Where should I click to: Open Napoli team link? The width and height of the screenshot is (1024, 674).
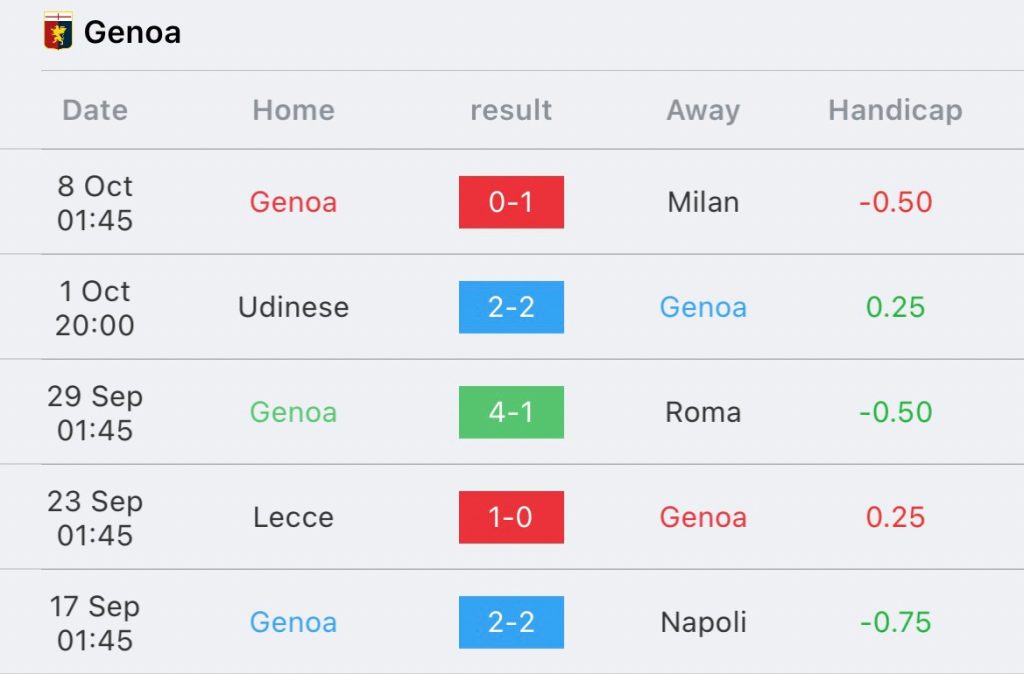(x=703, y=622)
